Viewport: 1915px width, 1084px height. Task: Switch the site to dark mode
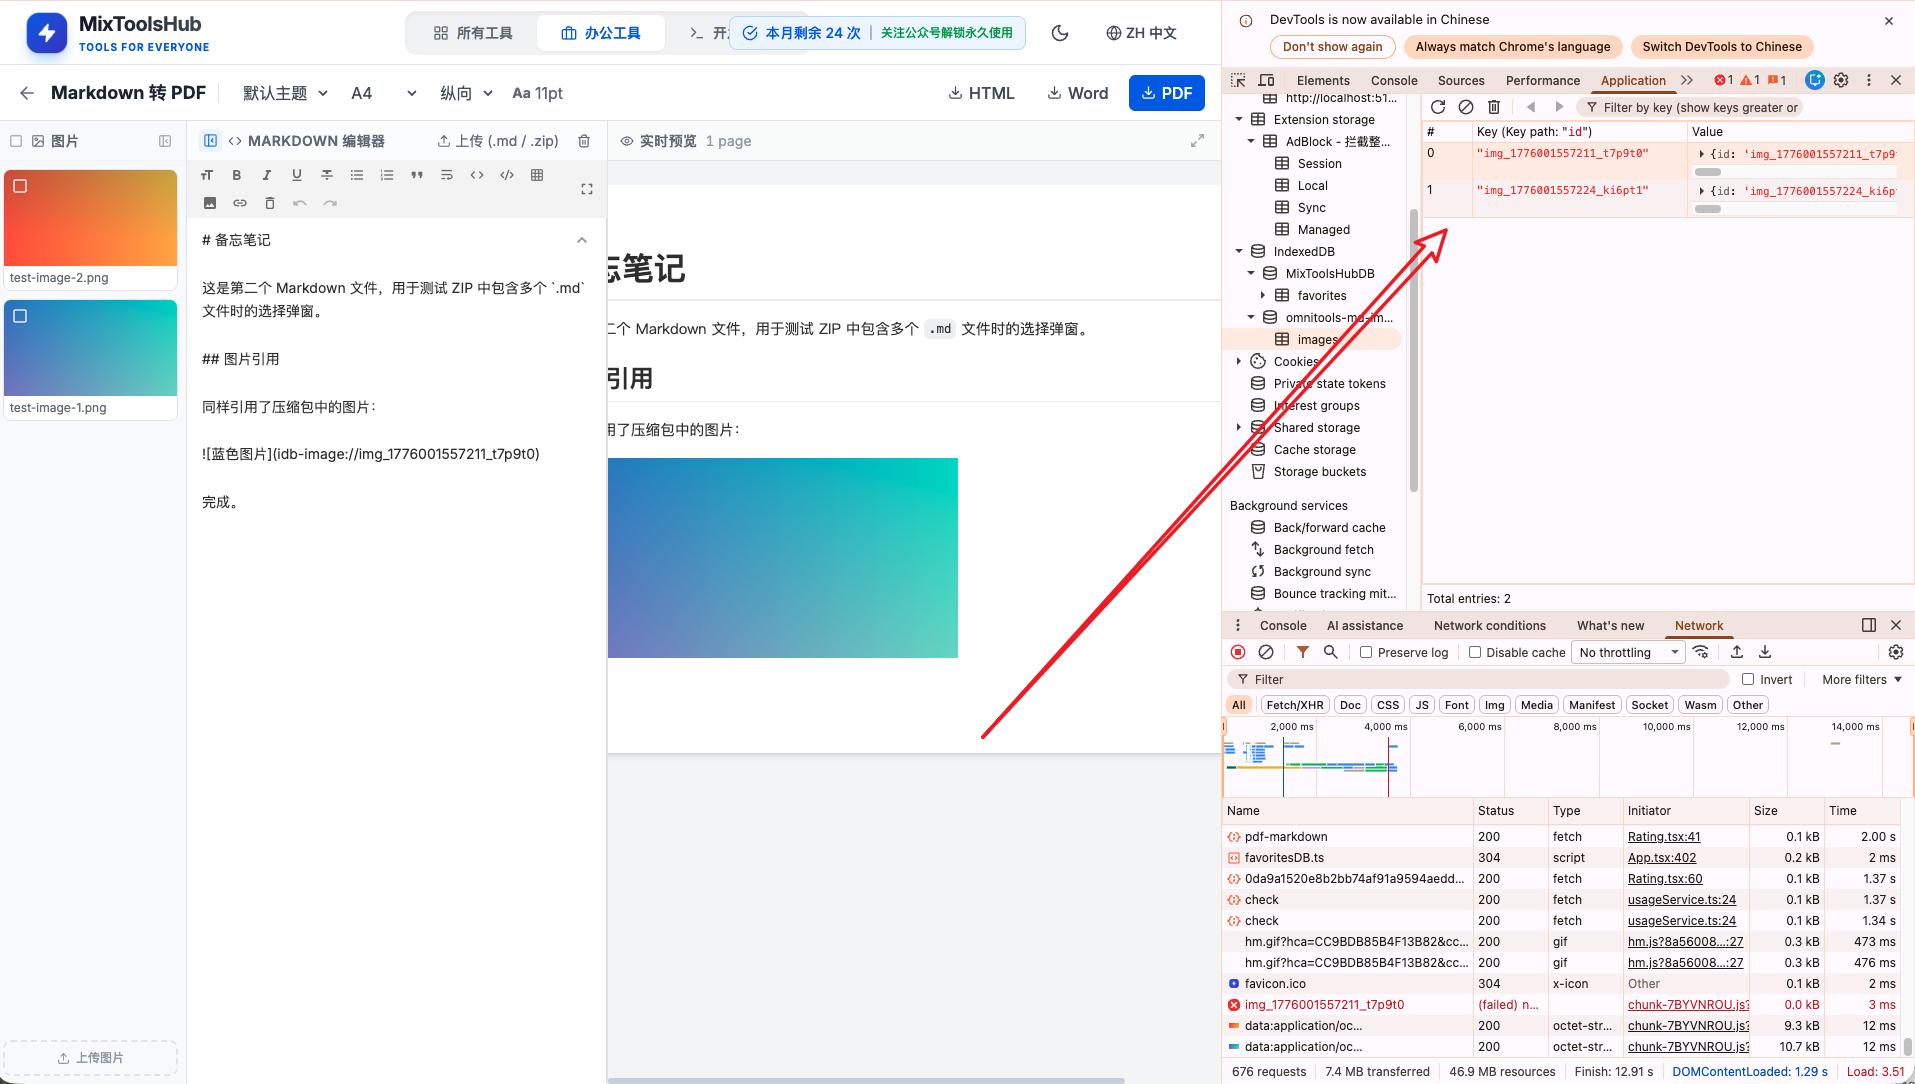point(1059,32)
